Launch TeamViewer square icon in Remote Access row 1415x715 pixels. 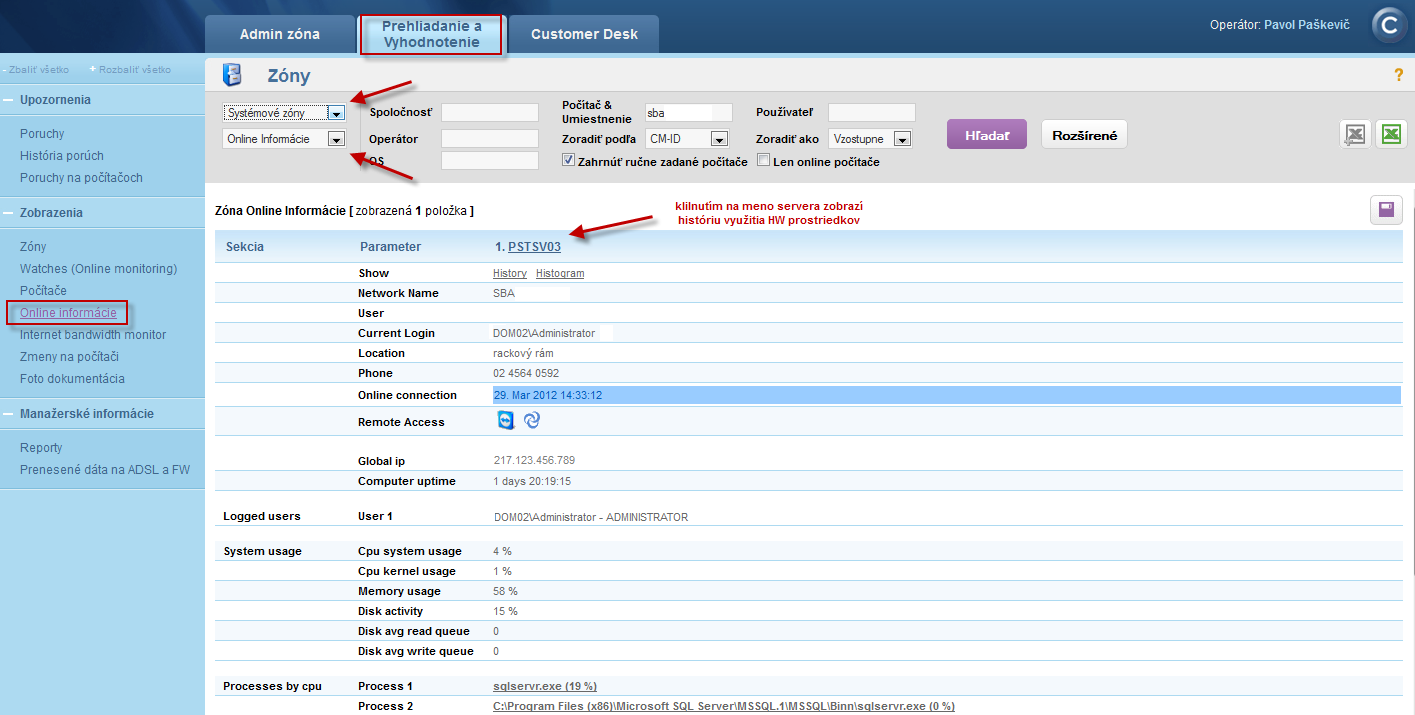point(506,421)
